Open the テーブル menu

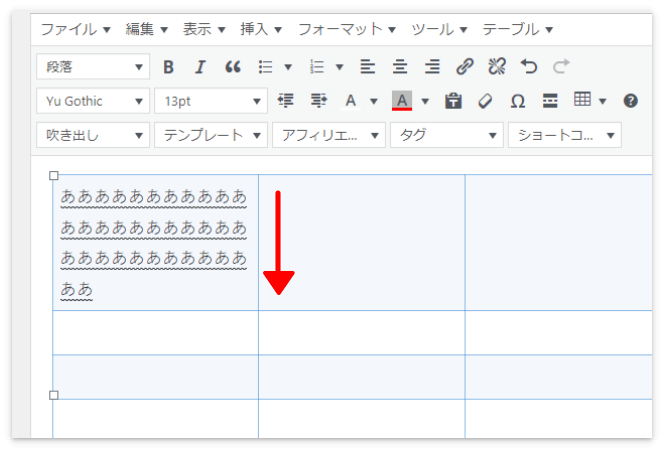point(517,29)
